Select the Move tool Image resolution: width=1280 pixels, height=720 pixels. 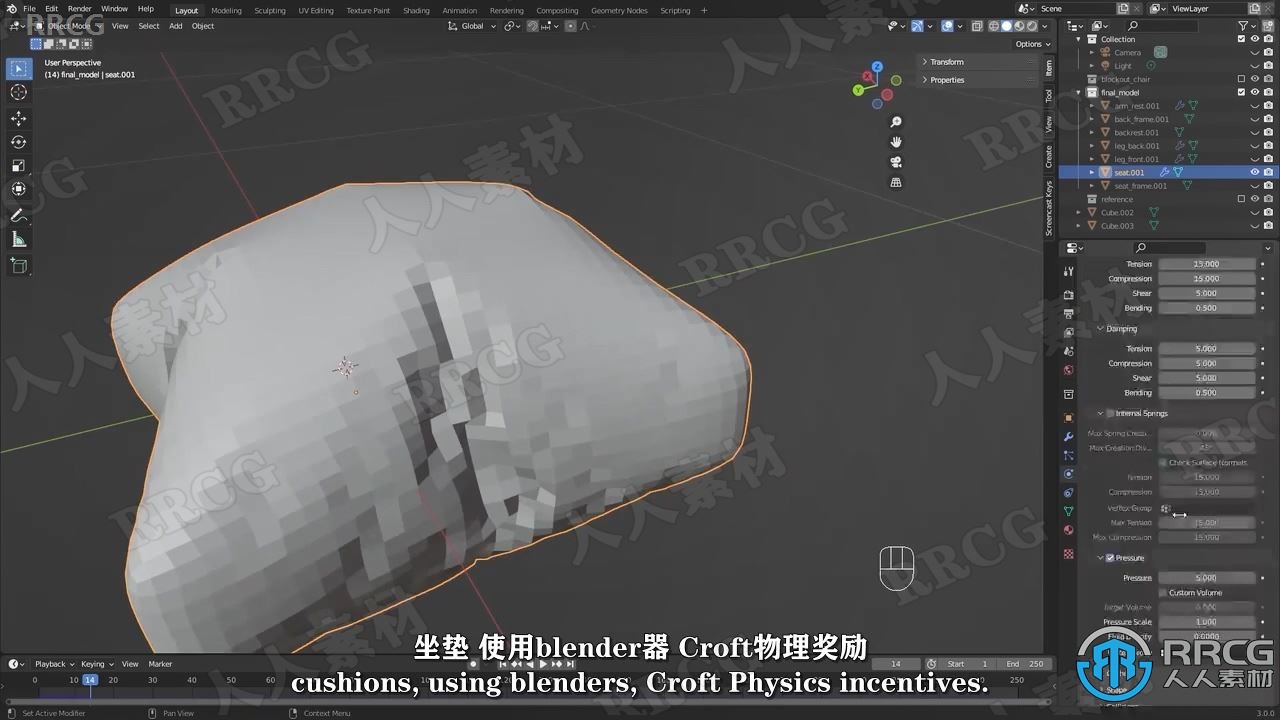[18, 118]
